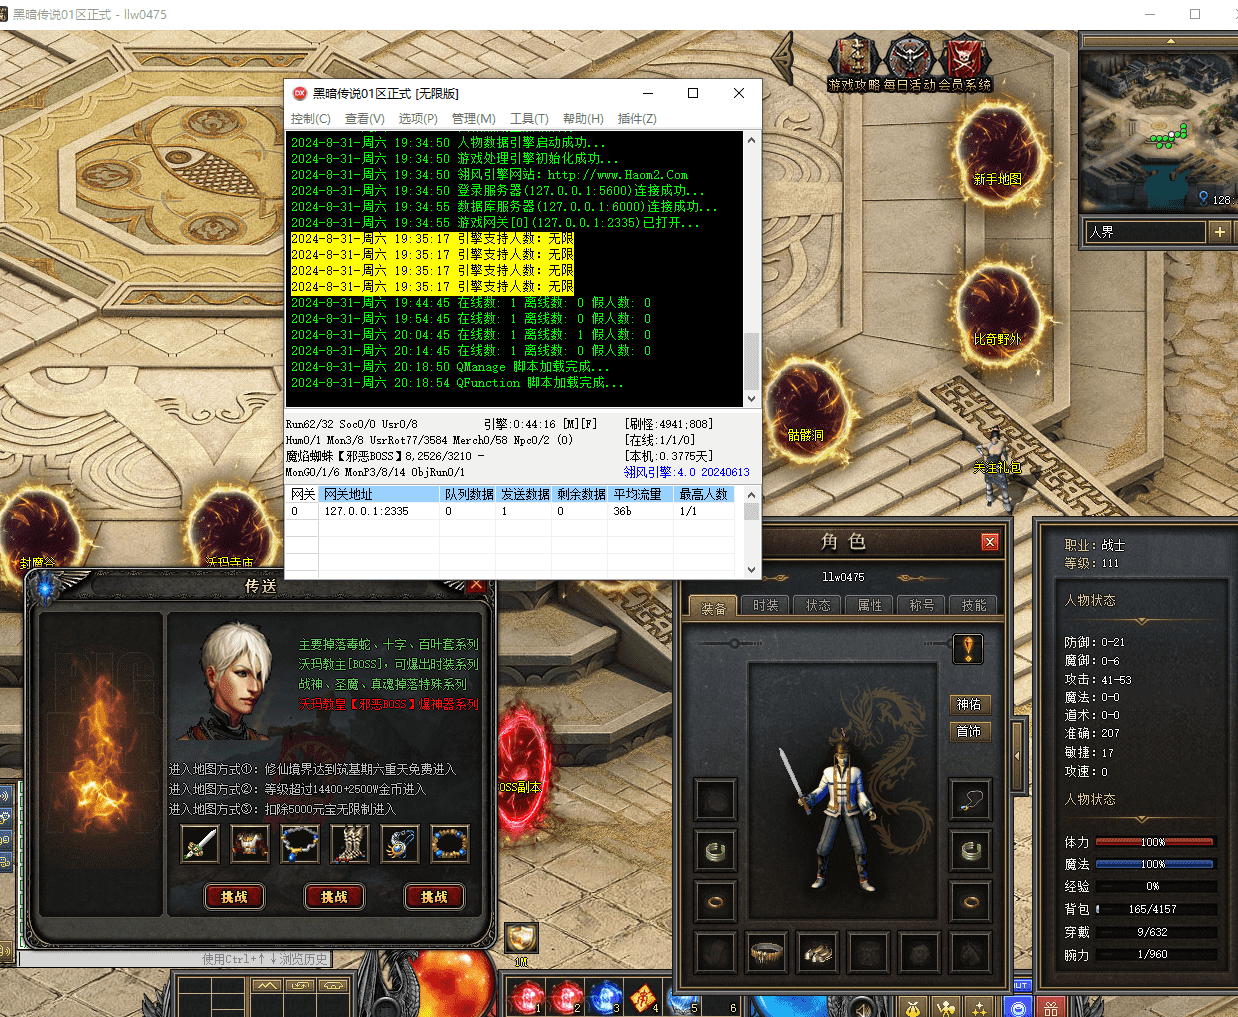This screenshot has width=1238, height=1017.
Task: Select the necklace equipment slot in 角色 panel
Action: [x=970, y=800]
